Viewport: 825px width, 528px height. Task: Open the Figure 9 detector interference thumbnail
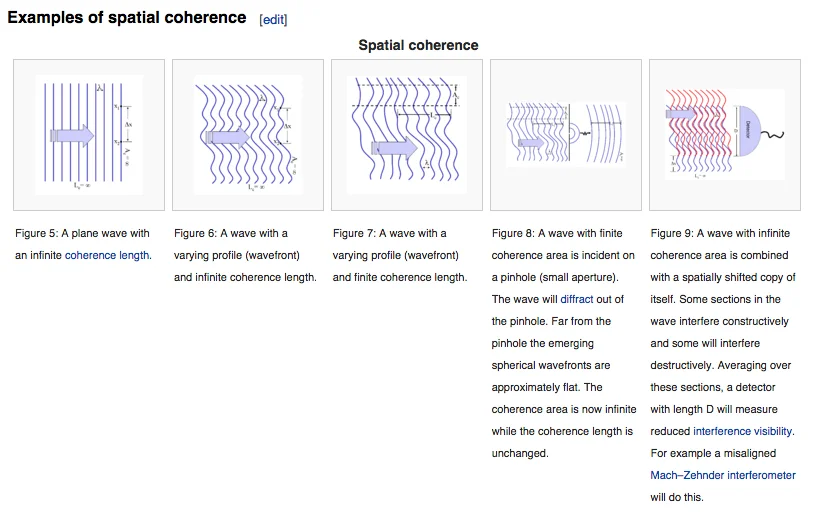pos(725,135)
